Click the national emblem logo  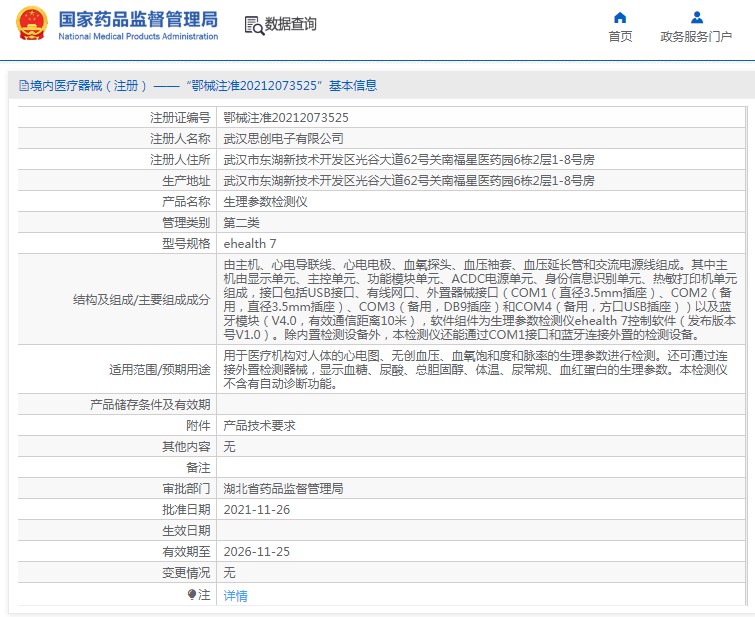coord(32,23)
